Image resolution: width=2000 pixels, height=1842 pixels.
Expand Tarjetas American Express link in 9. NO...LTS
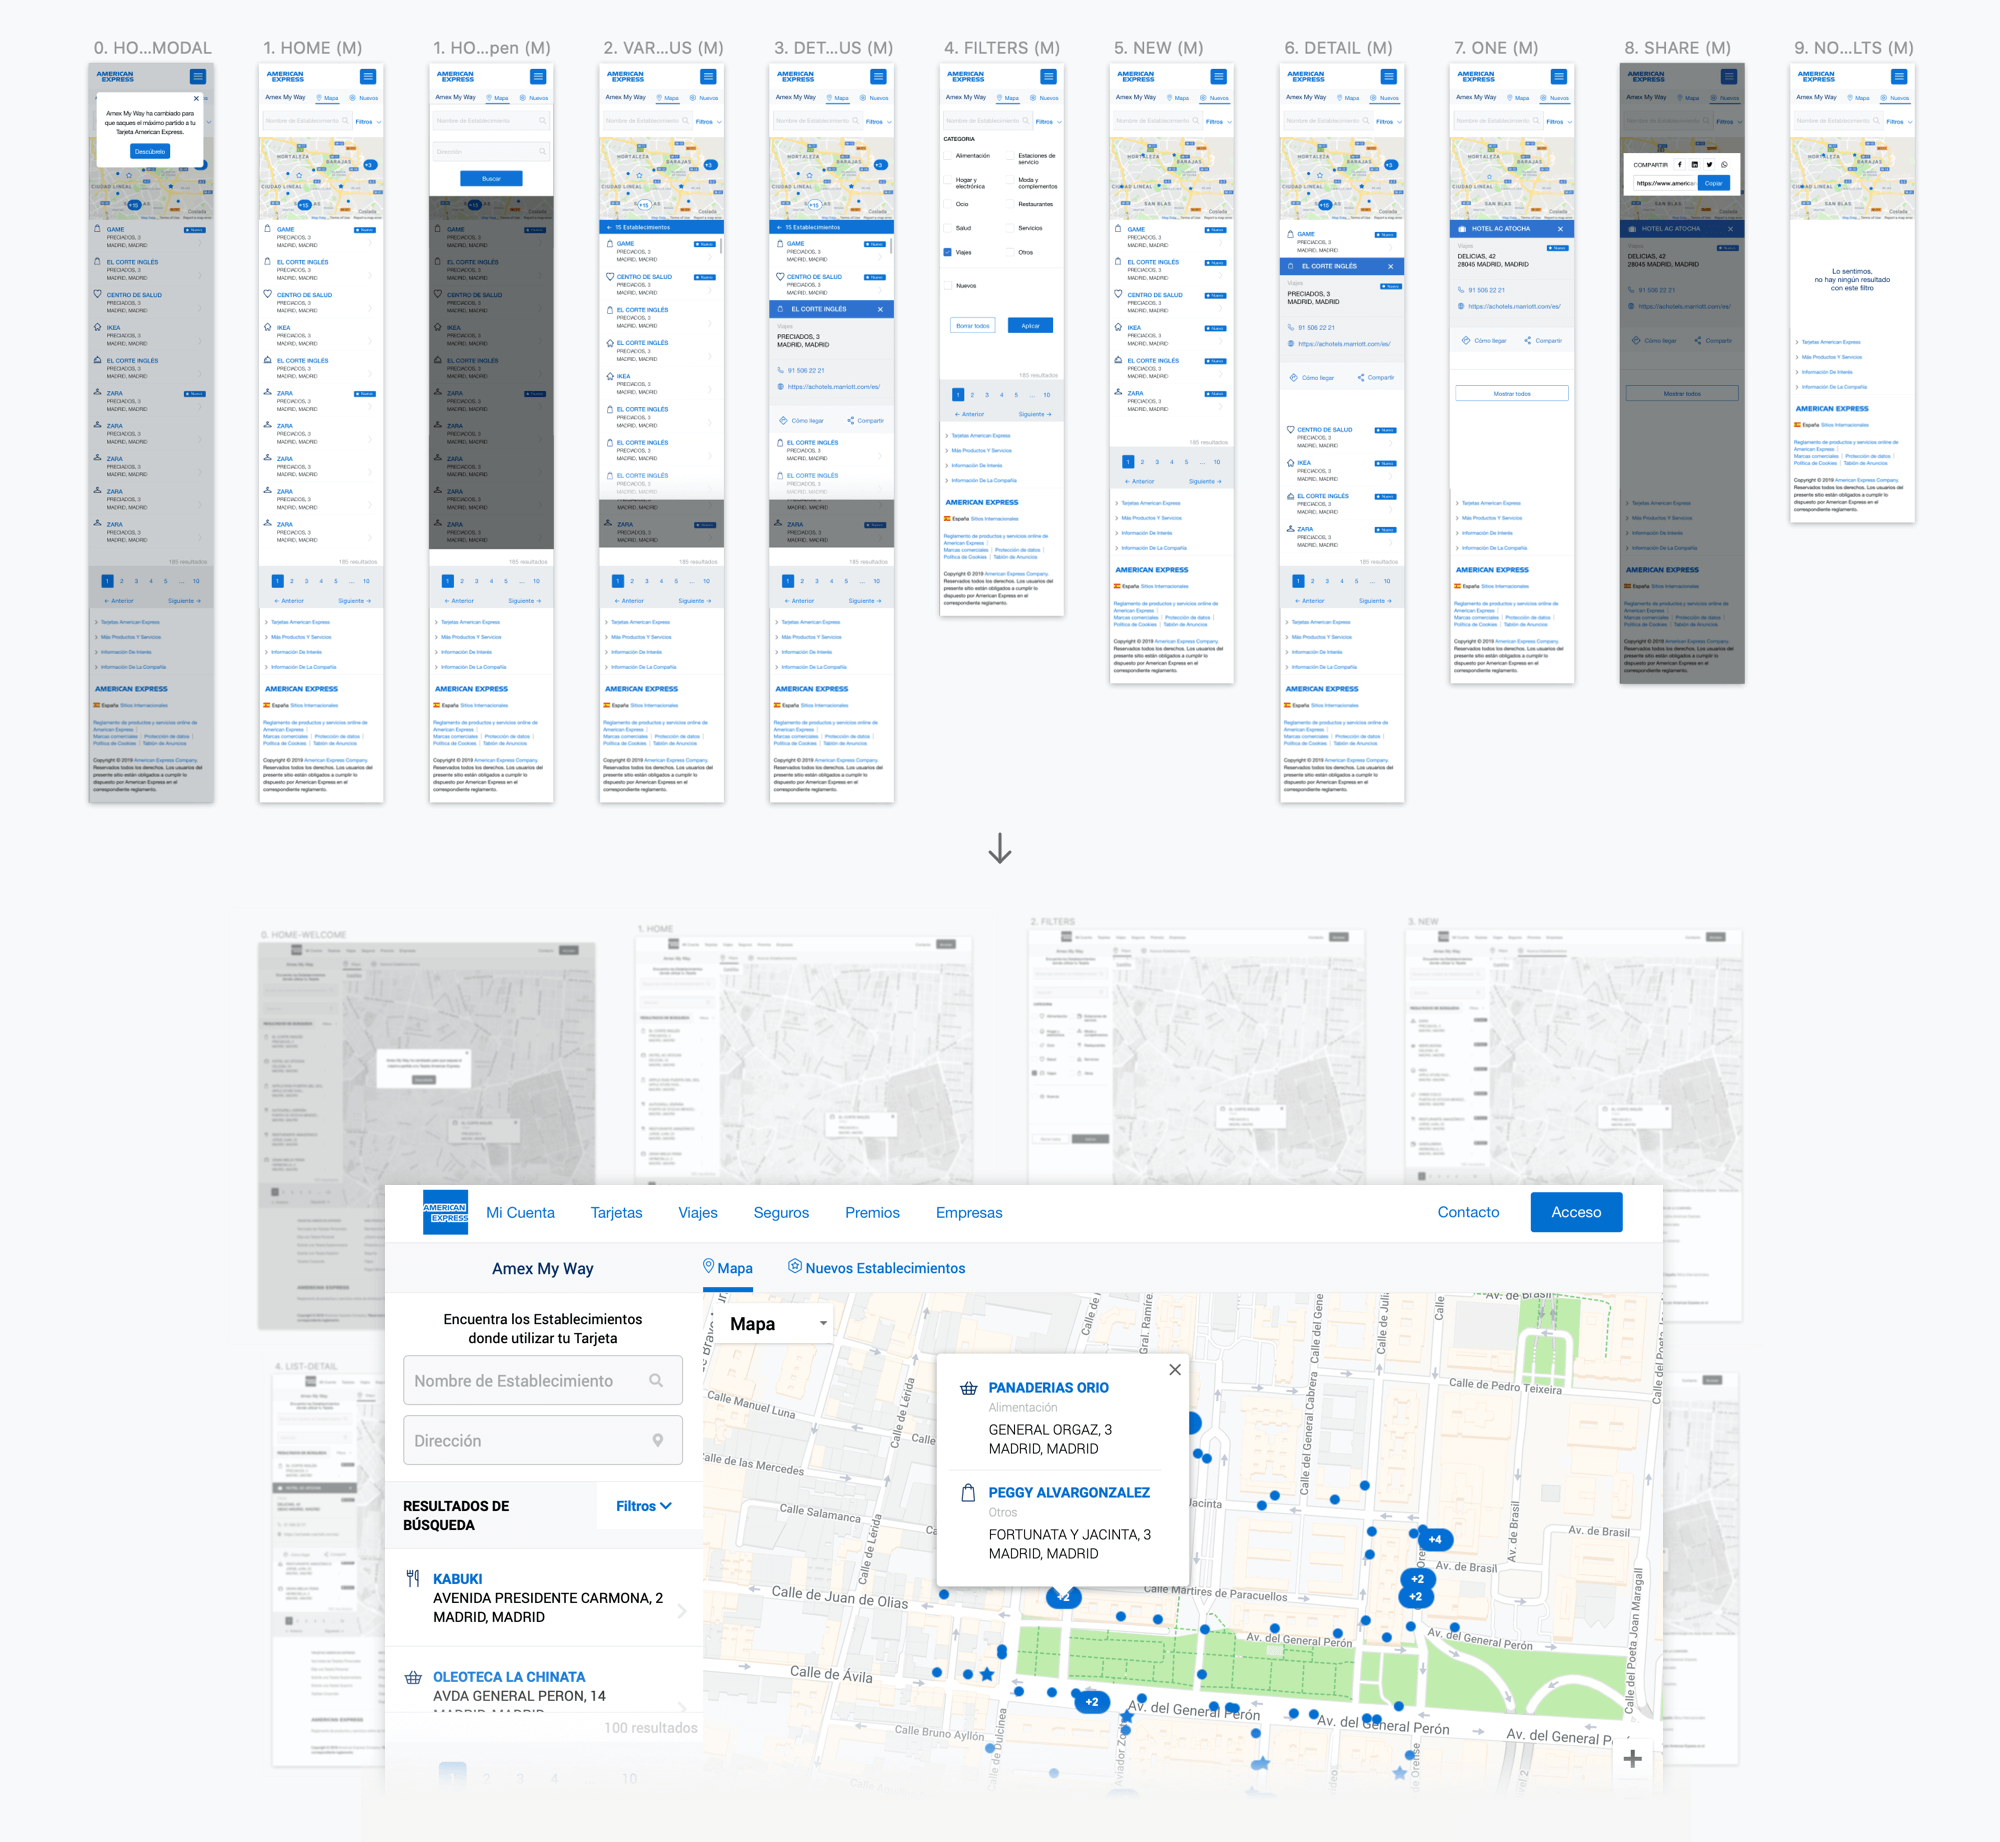(1830, 342)
